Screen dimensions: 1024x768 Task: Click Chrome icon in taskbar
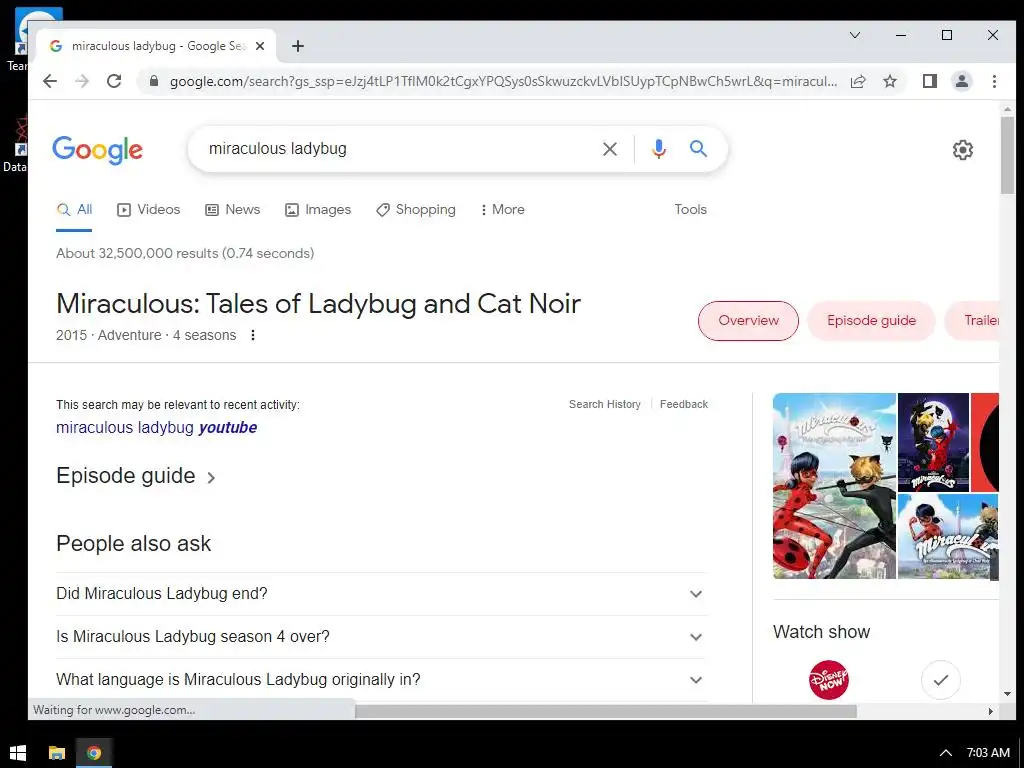click(x=94, y=753)
